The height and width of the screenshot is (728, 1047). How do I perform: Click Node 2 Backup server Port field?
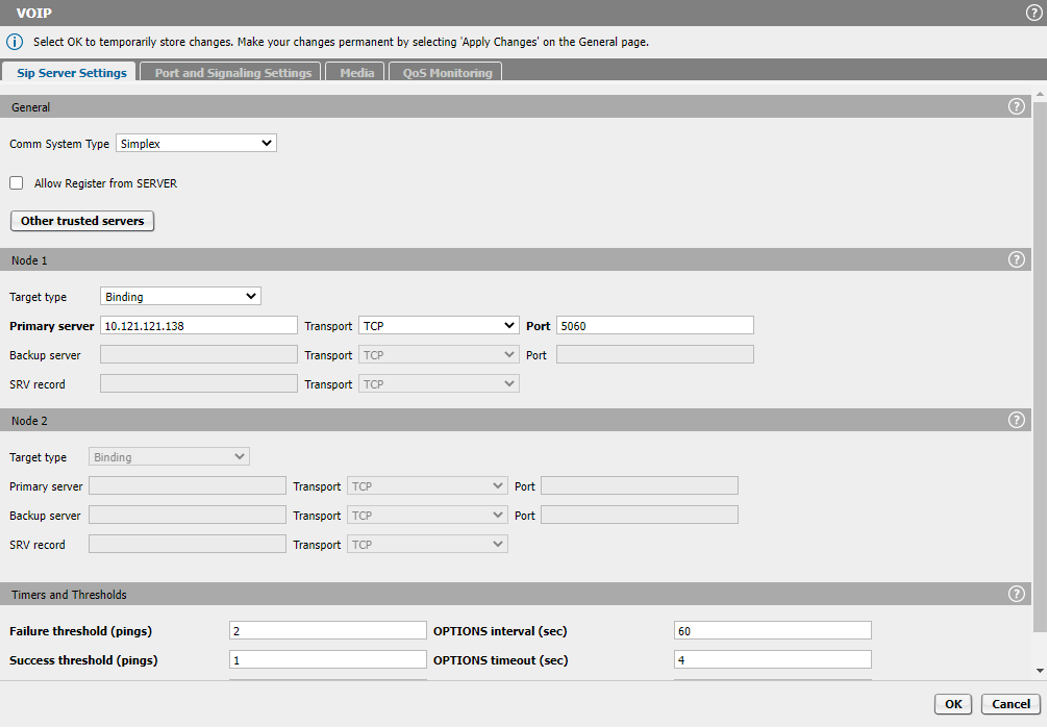click(x=640, y=515)
